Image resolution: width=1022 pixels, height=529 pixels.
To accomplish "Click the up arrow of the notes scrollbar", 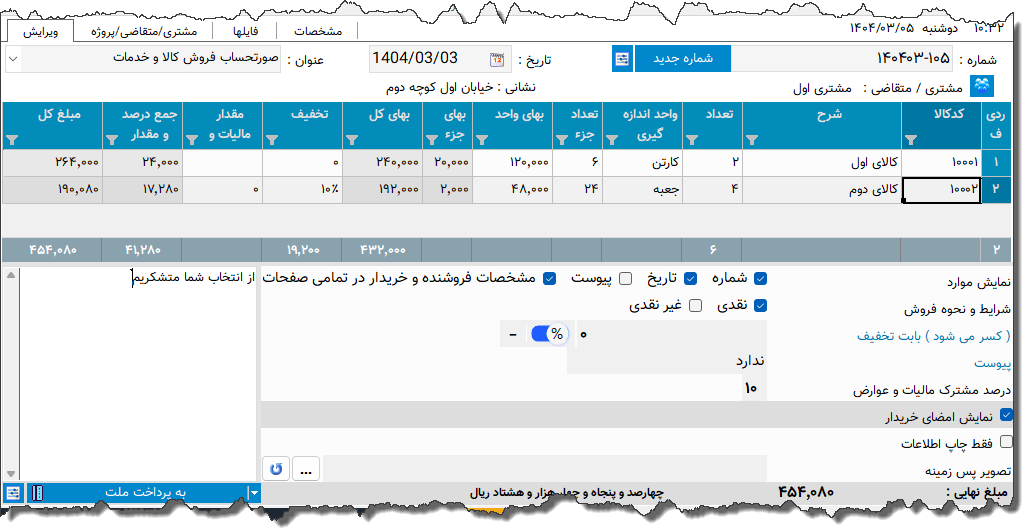I will (x=10, y=276).
